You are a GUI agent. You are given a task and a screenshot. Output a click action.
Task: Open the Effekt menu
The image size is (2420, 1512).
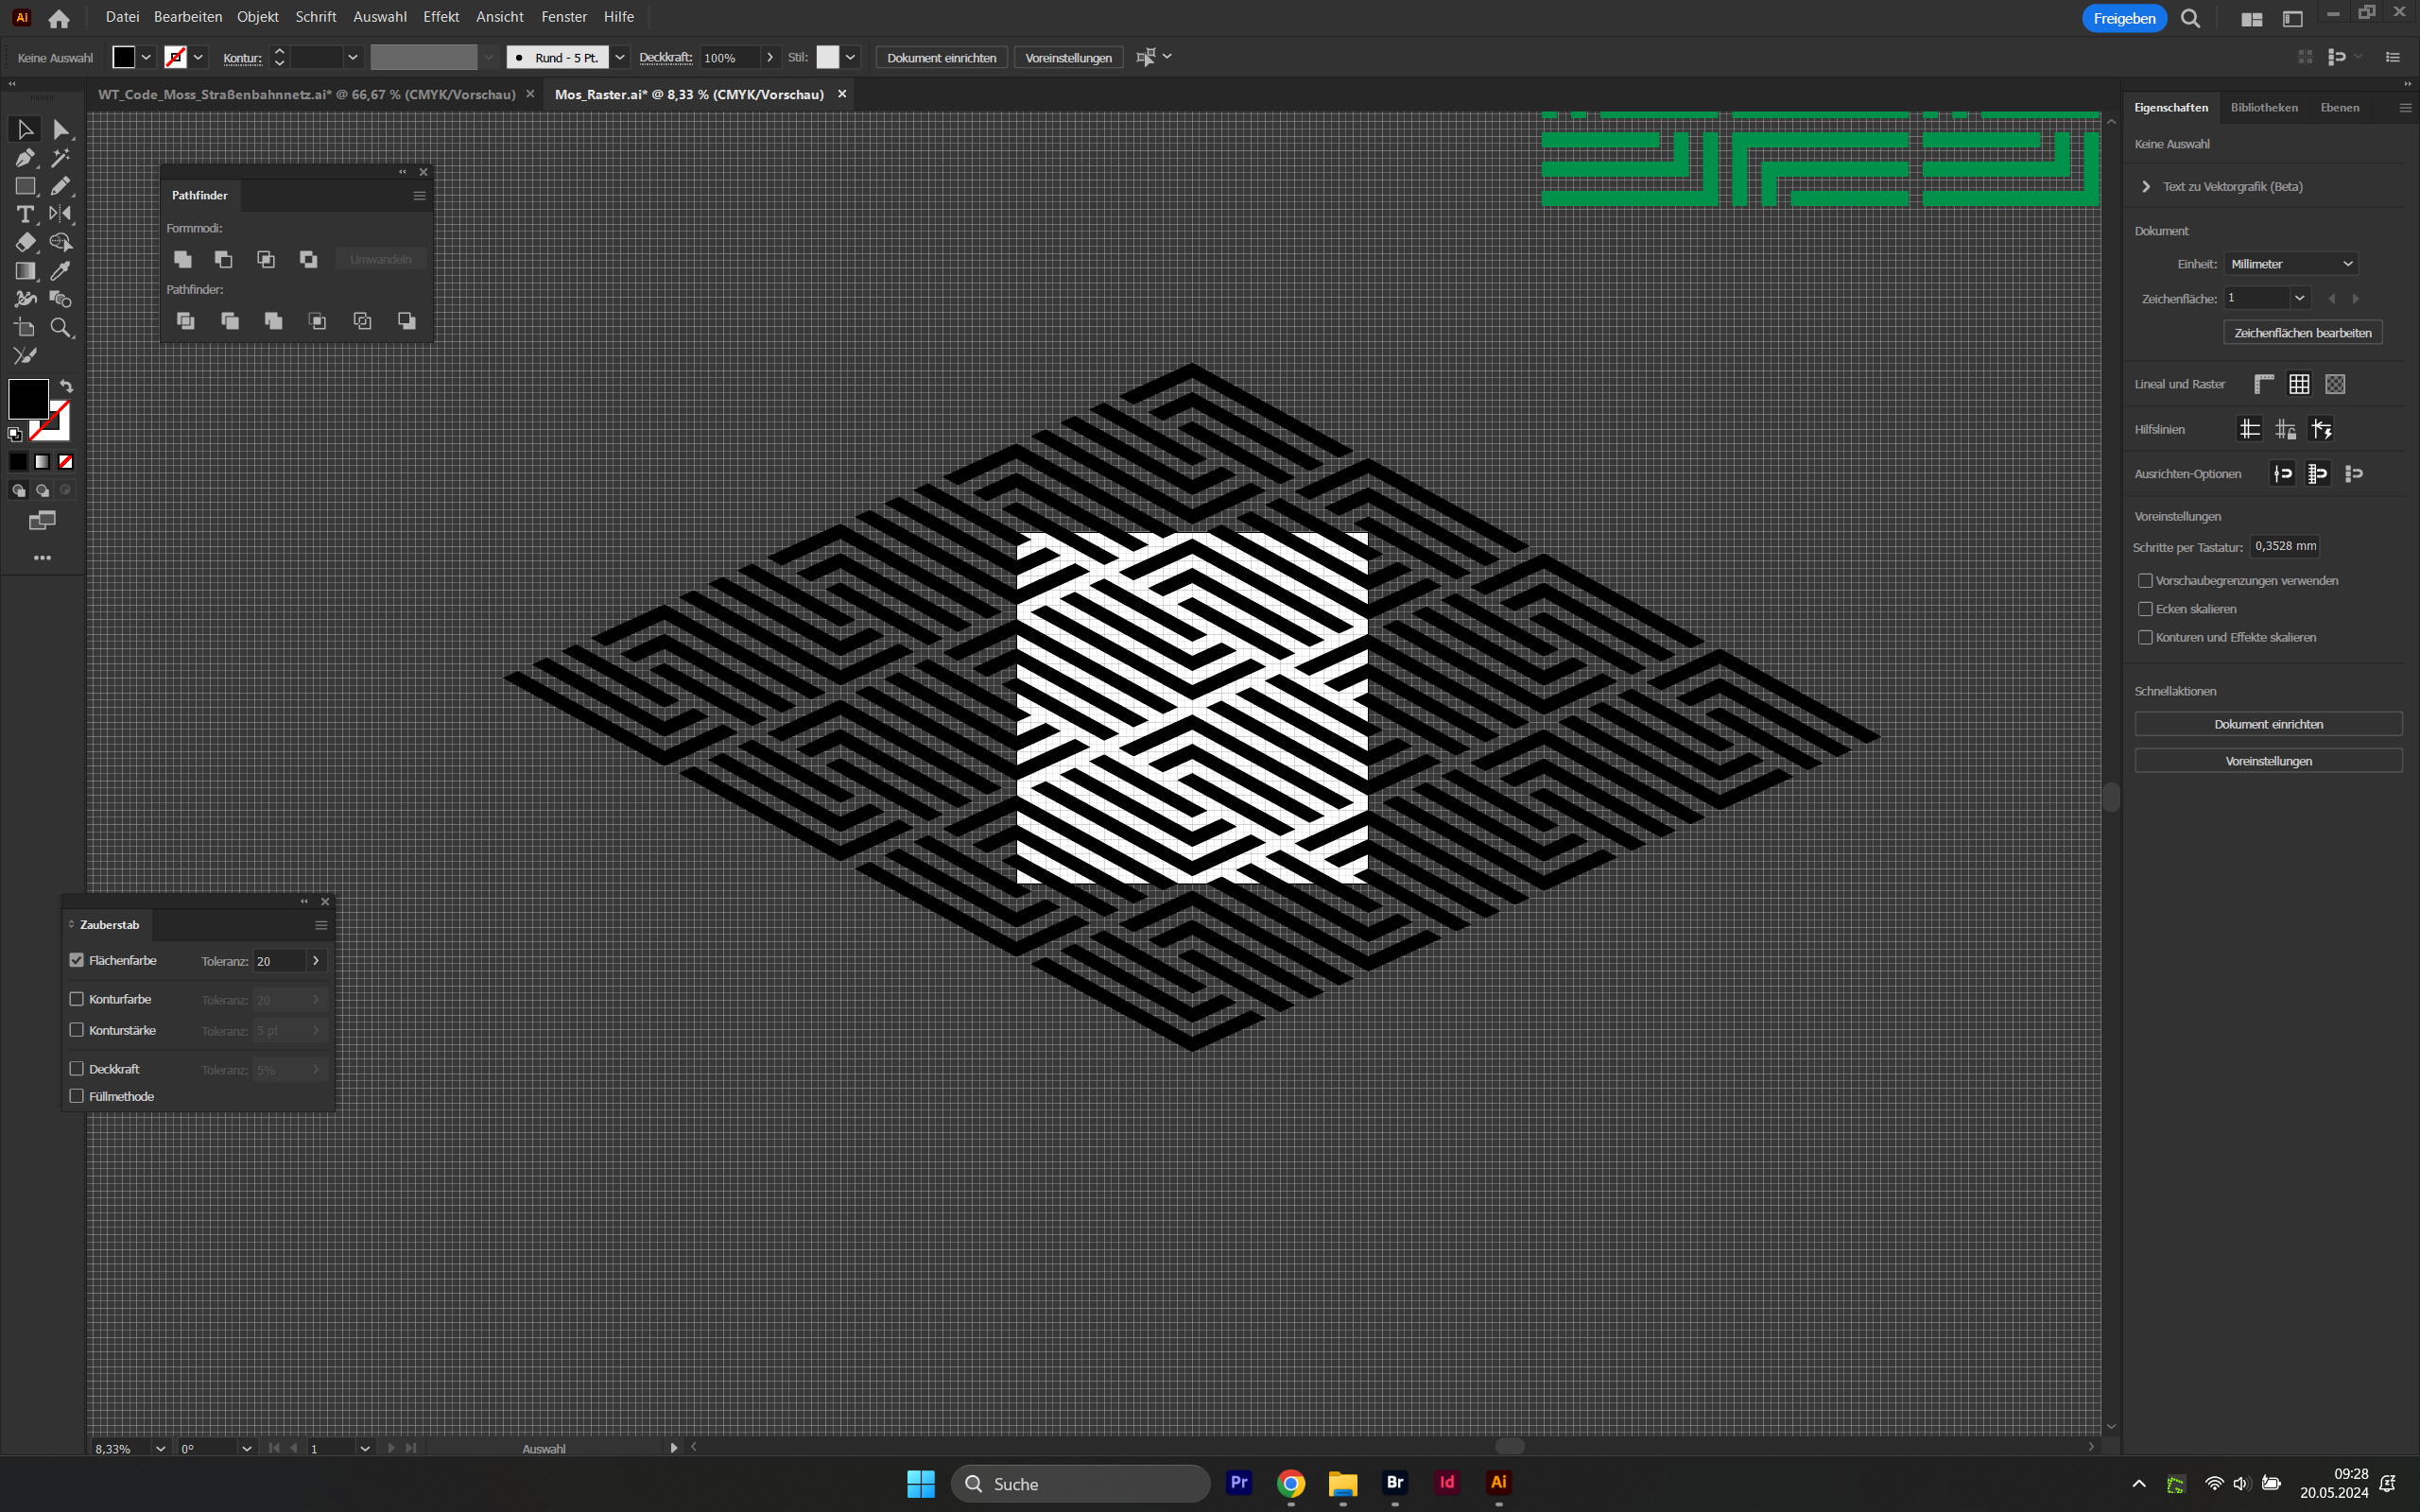tap(440, 17)
